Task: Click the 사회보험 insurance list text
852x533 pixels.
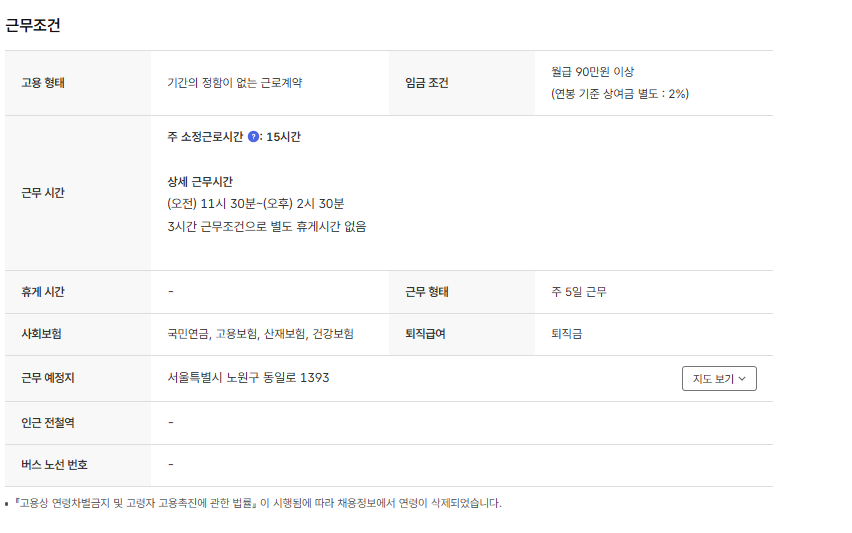Action: (x=260, y=334)
